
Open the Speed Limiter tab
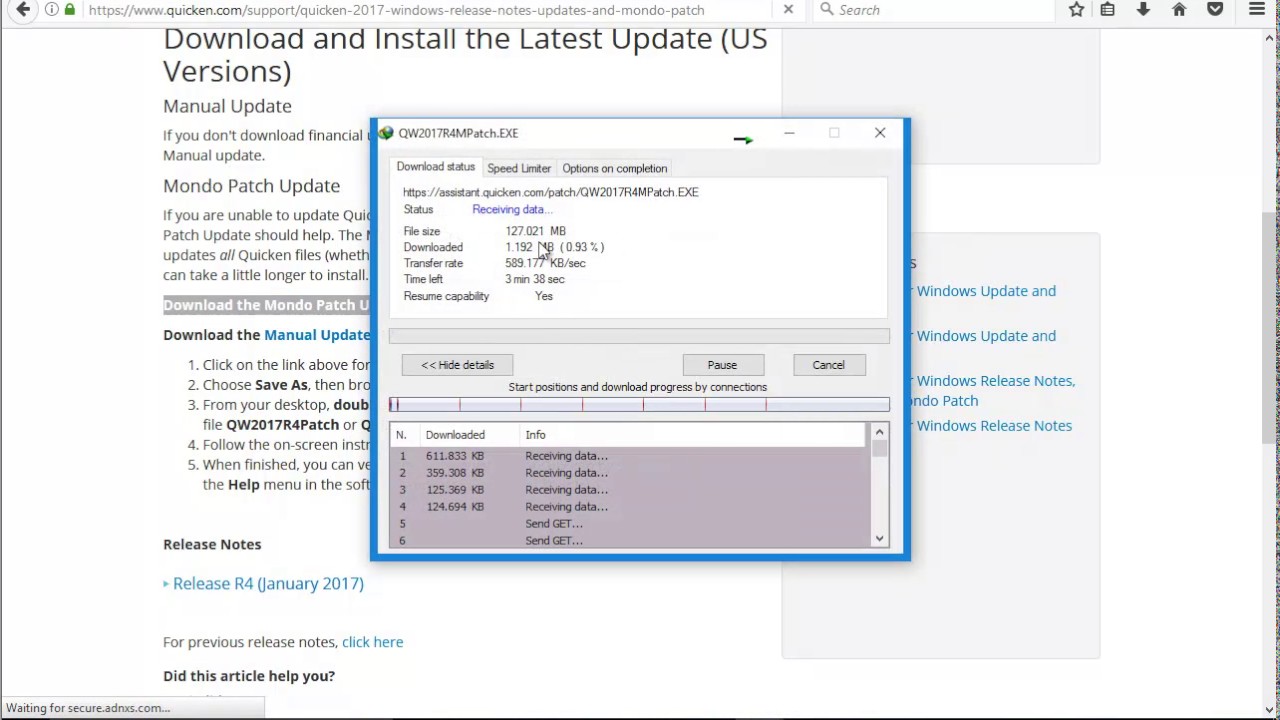[519, 168]
